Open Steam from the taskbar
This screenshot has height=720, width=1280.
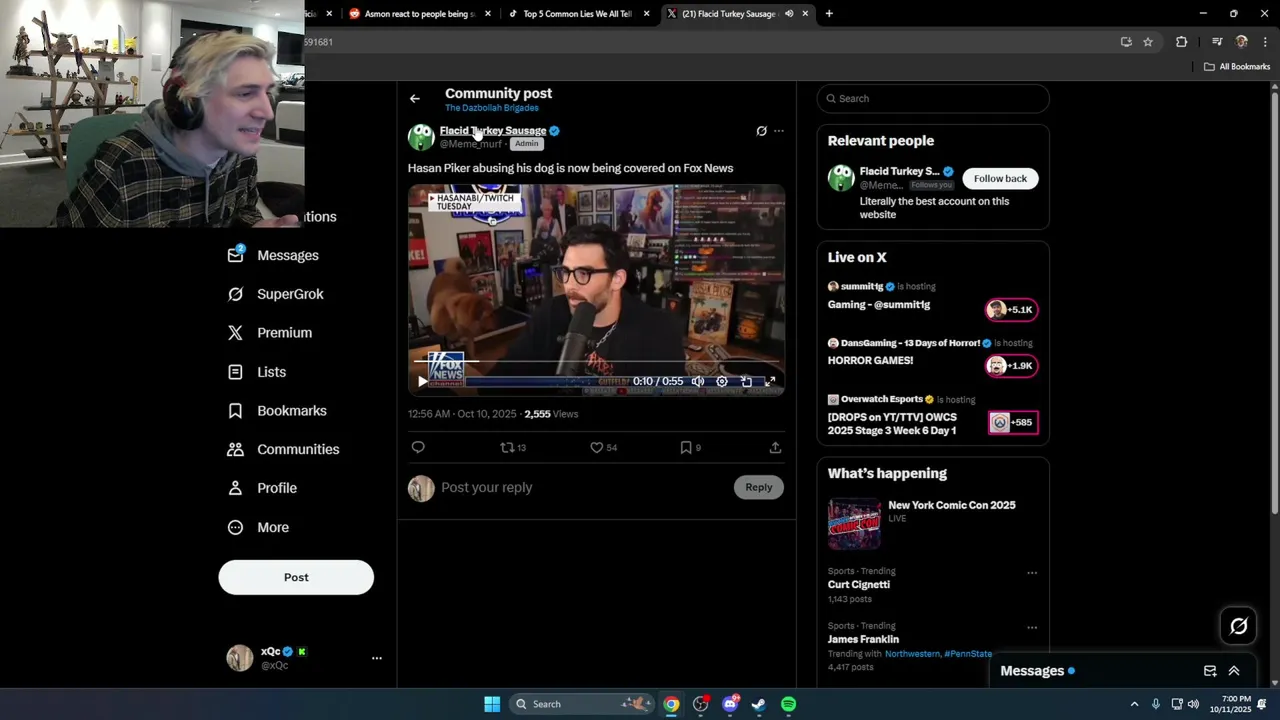tap(759, 704)
